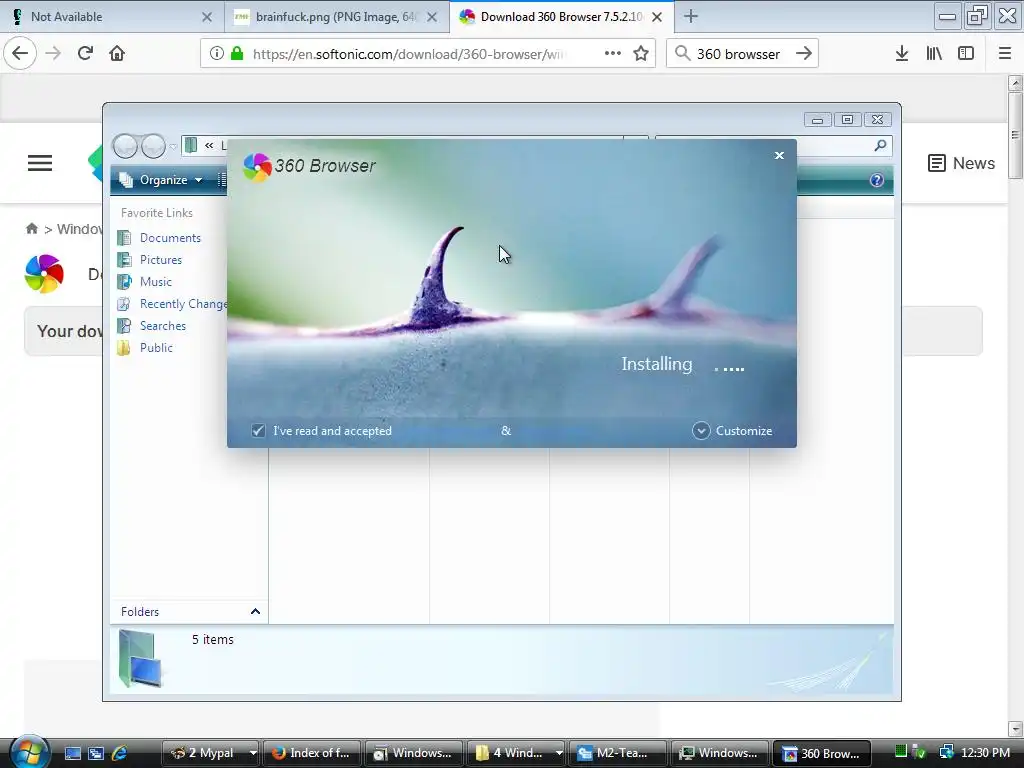
Task: Open Firefox home page icon
Action: [117, 54]
